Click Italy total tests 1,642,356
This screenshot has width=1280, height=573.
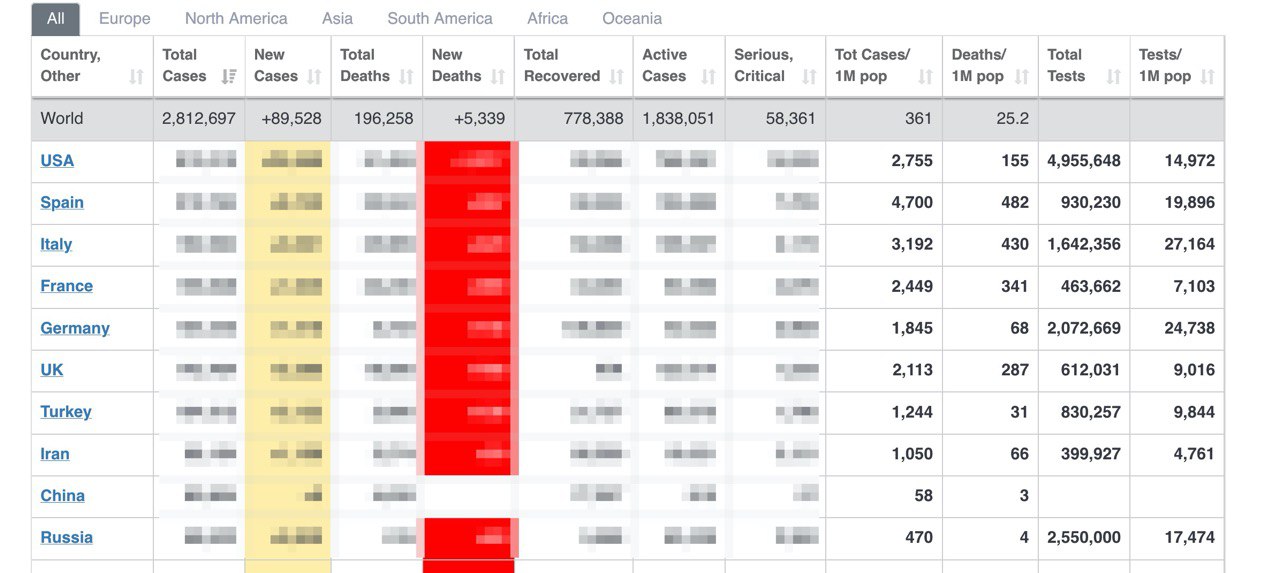(x=1084, y=245)
